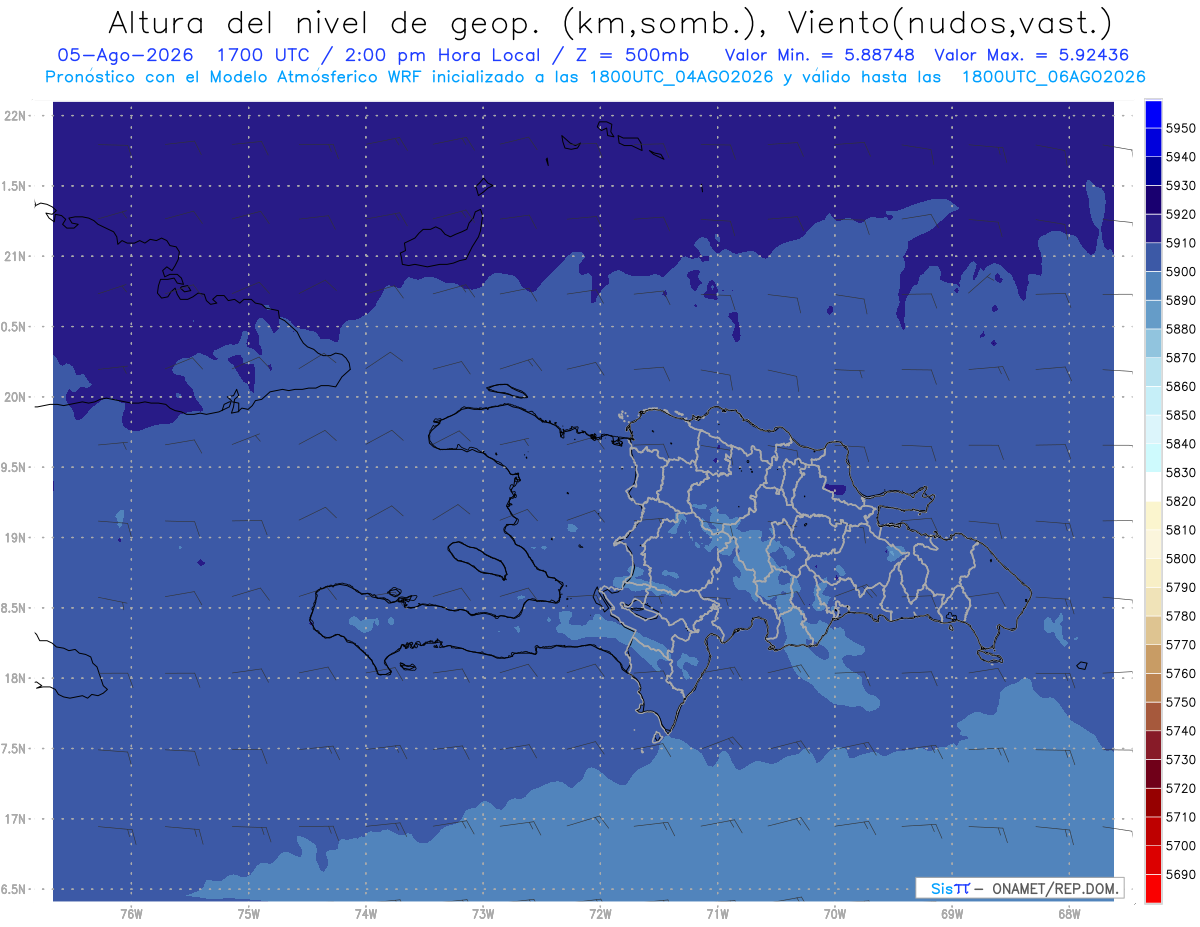Image resolution: width=1200 pixels, height=927 pixels.
Task: Click the '72W' longitude axis label
Action: (x=600, y=914)
